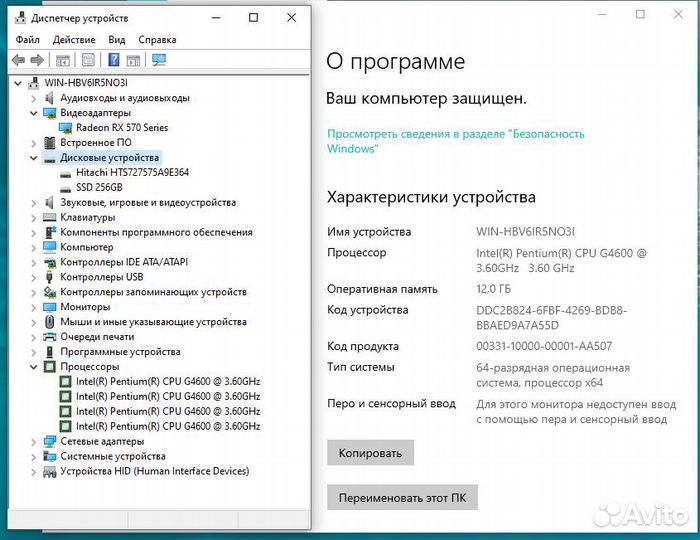This screenshot has height=540, width=700.
Task: Collapse the Процессоры category
Action: coord(33,367)
